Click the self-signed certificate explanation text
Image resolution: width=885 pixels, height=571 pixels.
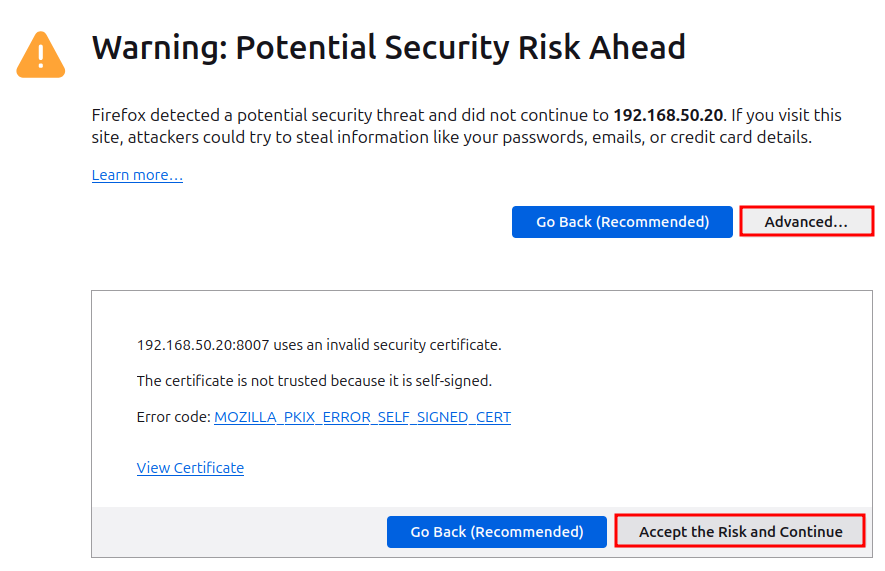coord(314,381)
